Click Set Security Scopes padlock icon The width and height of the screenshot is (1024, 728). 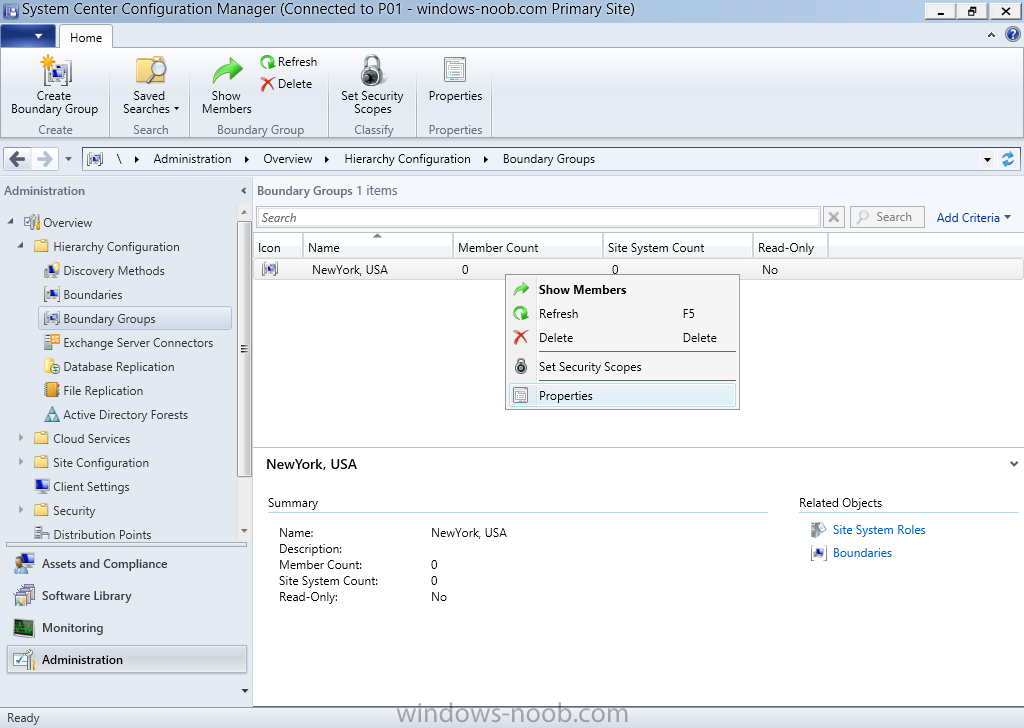pos(372,71)
